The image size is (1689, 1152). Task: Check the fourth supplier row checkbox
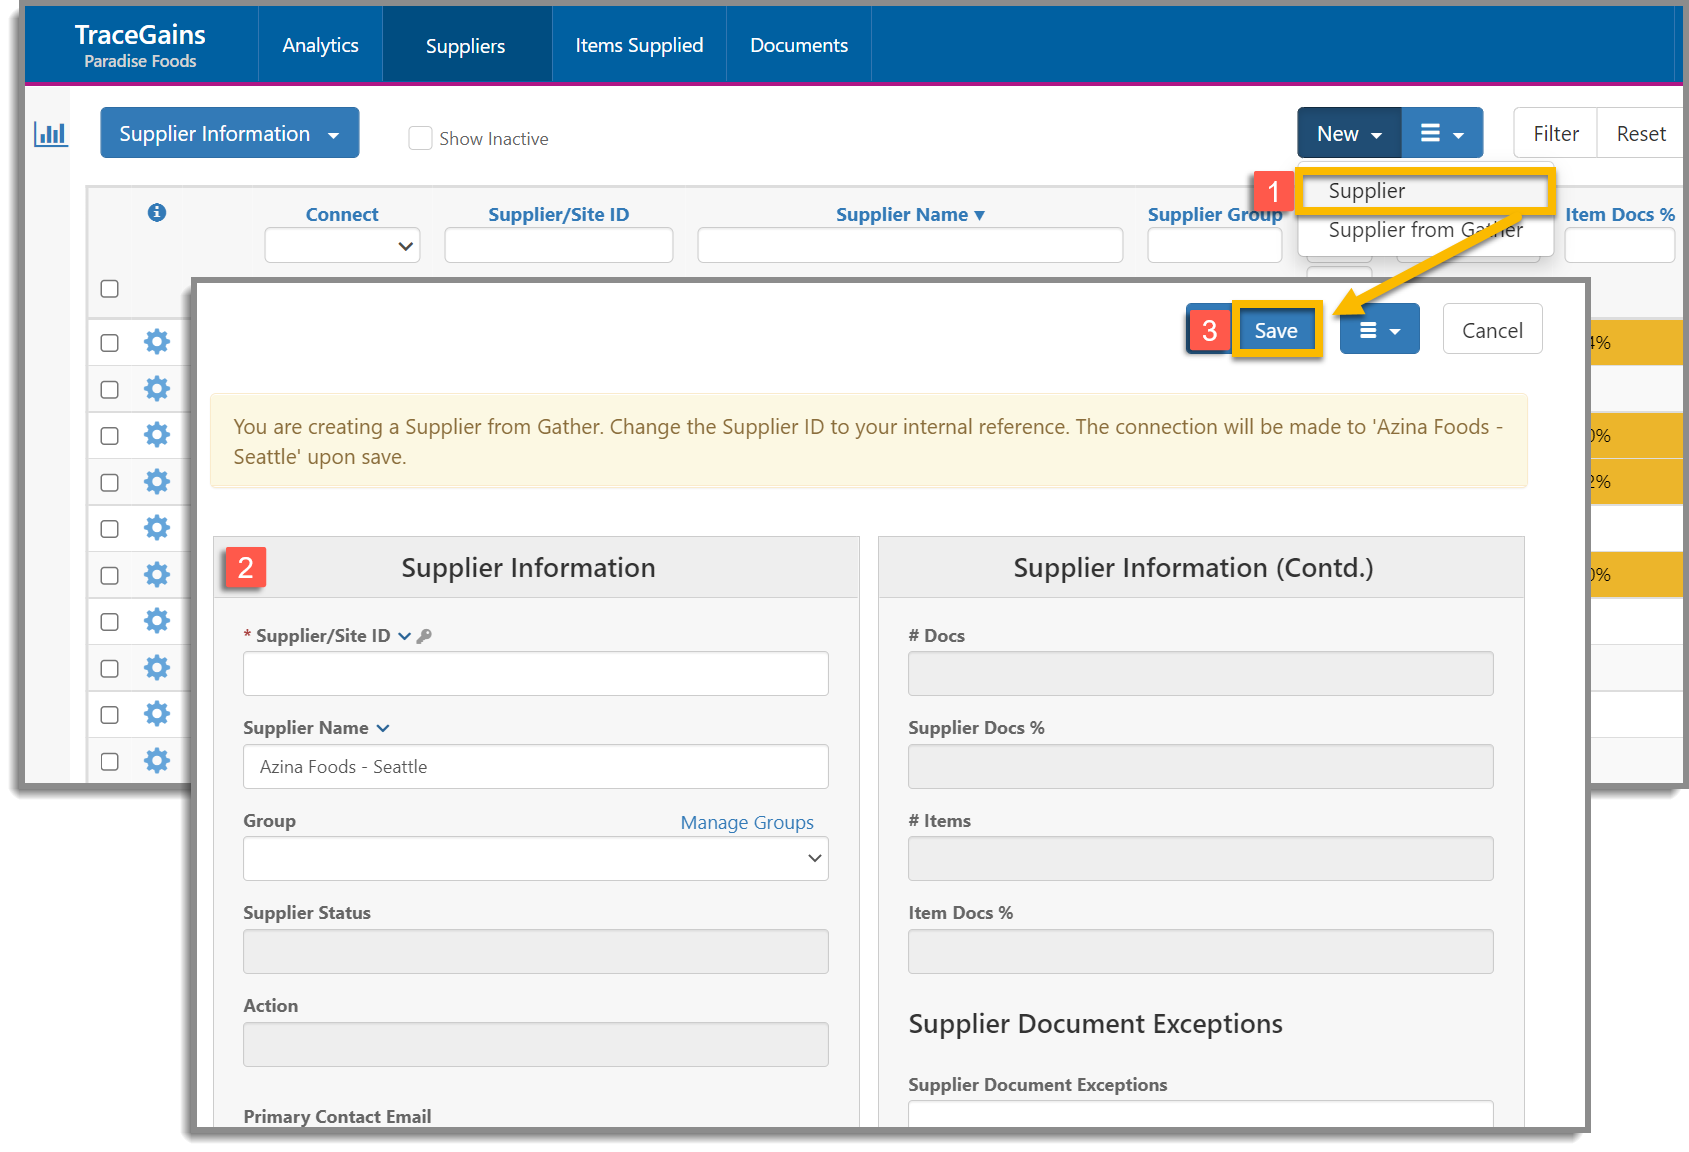[x=110, y=483]
